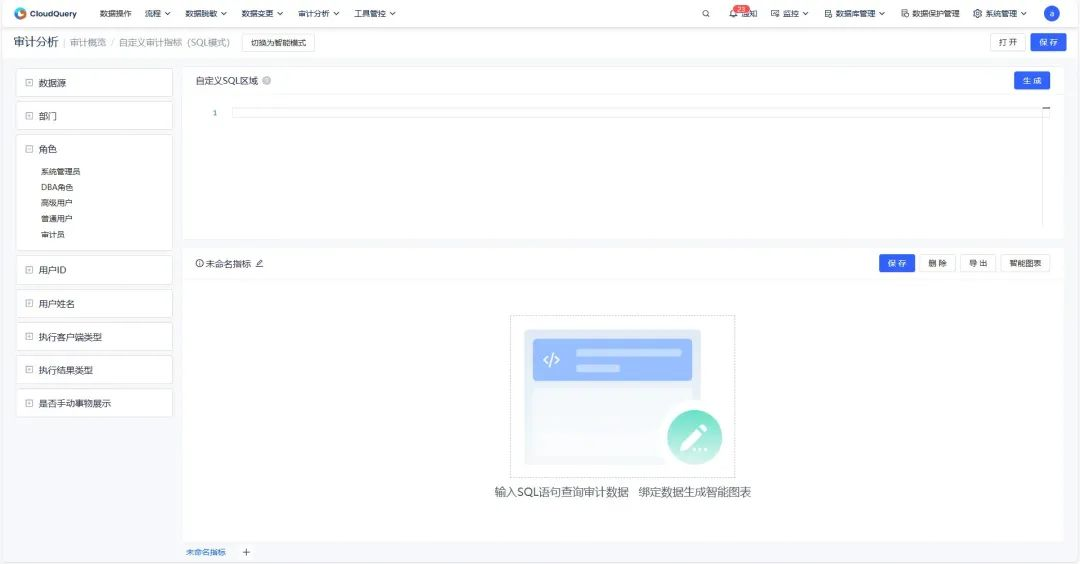
Task: Select the 普通用户 role
Action: (56, 219)
